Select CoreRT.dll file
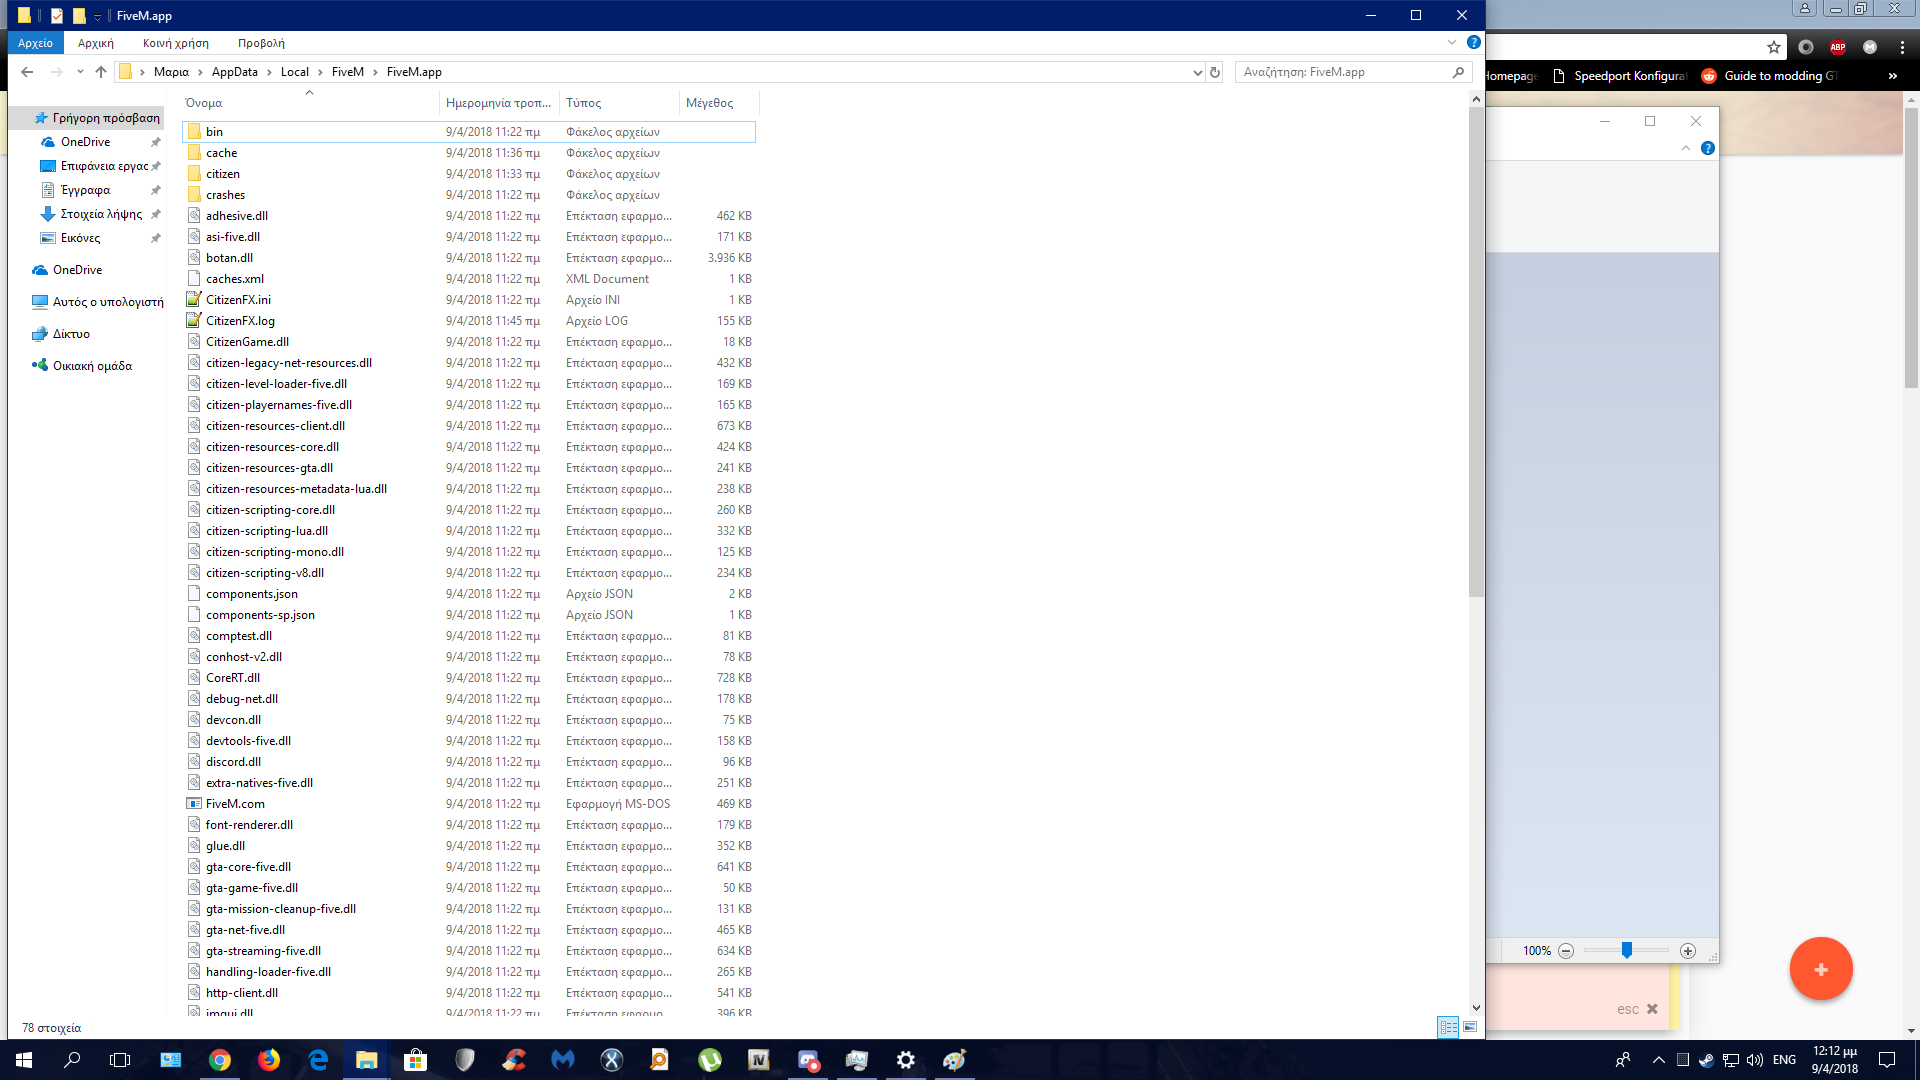 click(x=469, y=678)
